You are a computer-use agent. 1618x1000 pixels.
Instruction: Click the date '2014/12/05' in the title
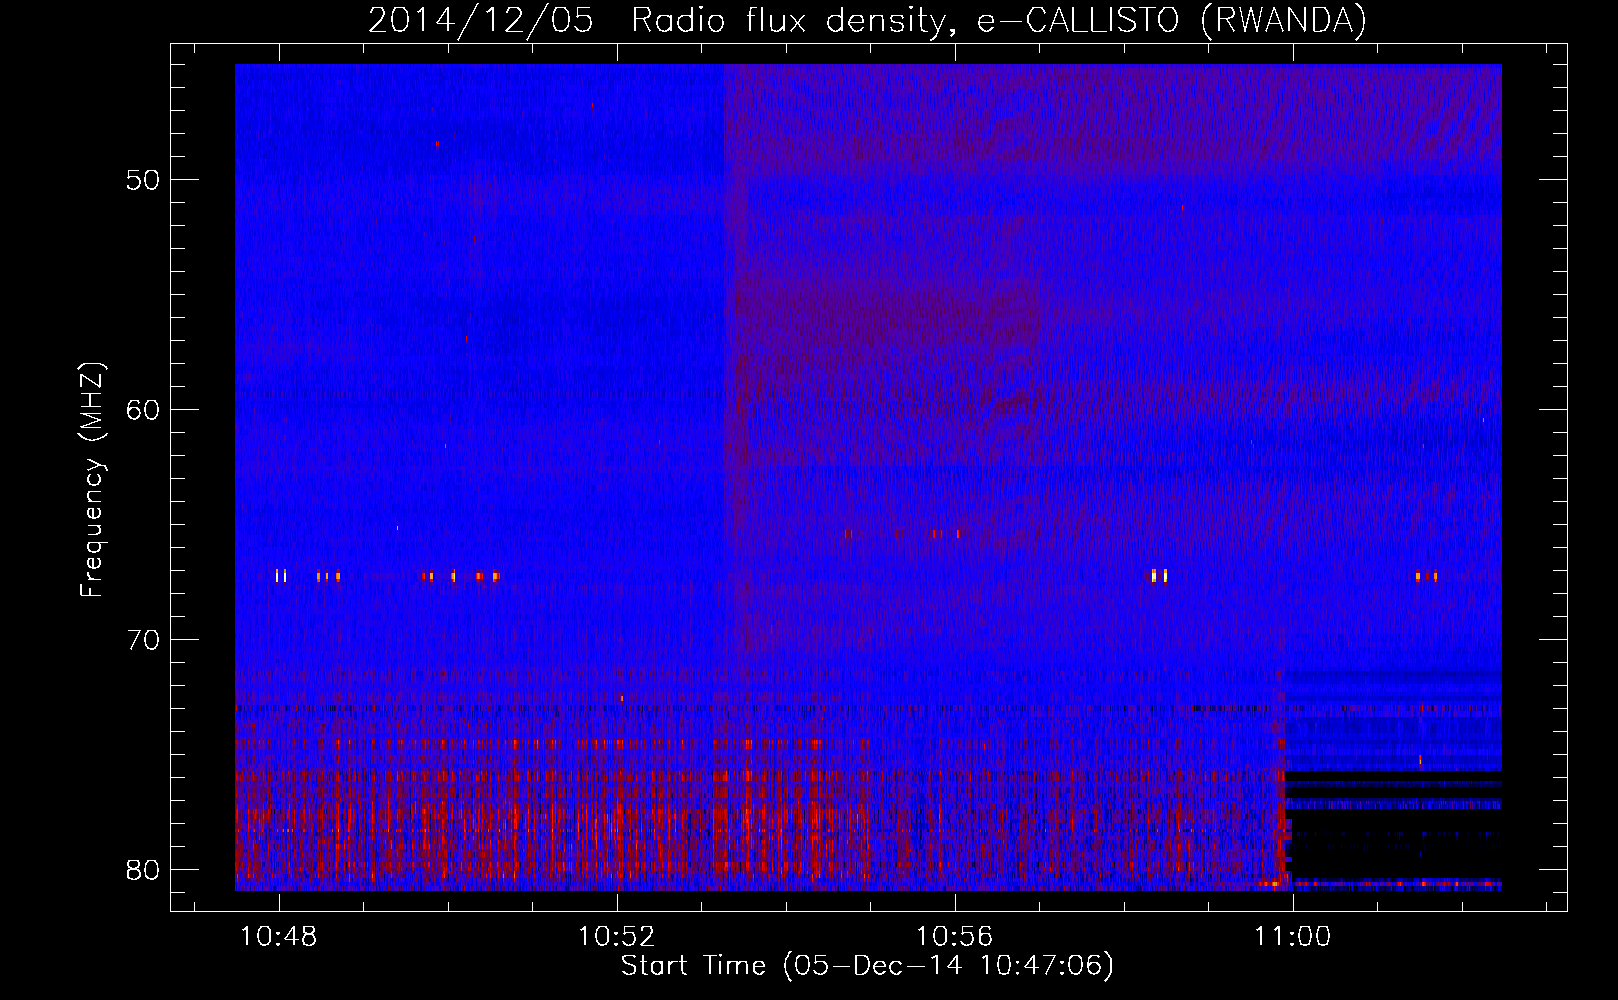coord(480,21)
